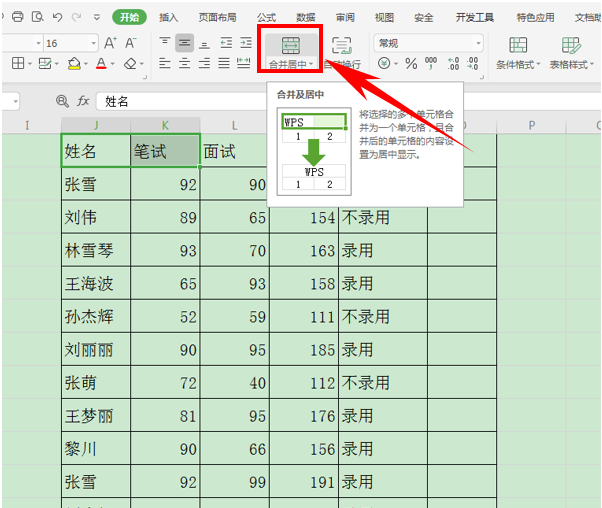602x508 pixels.
Task: Click the zoom magnifier beside fx
Action: [62, 101]
